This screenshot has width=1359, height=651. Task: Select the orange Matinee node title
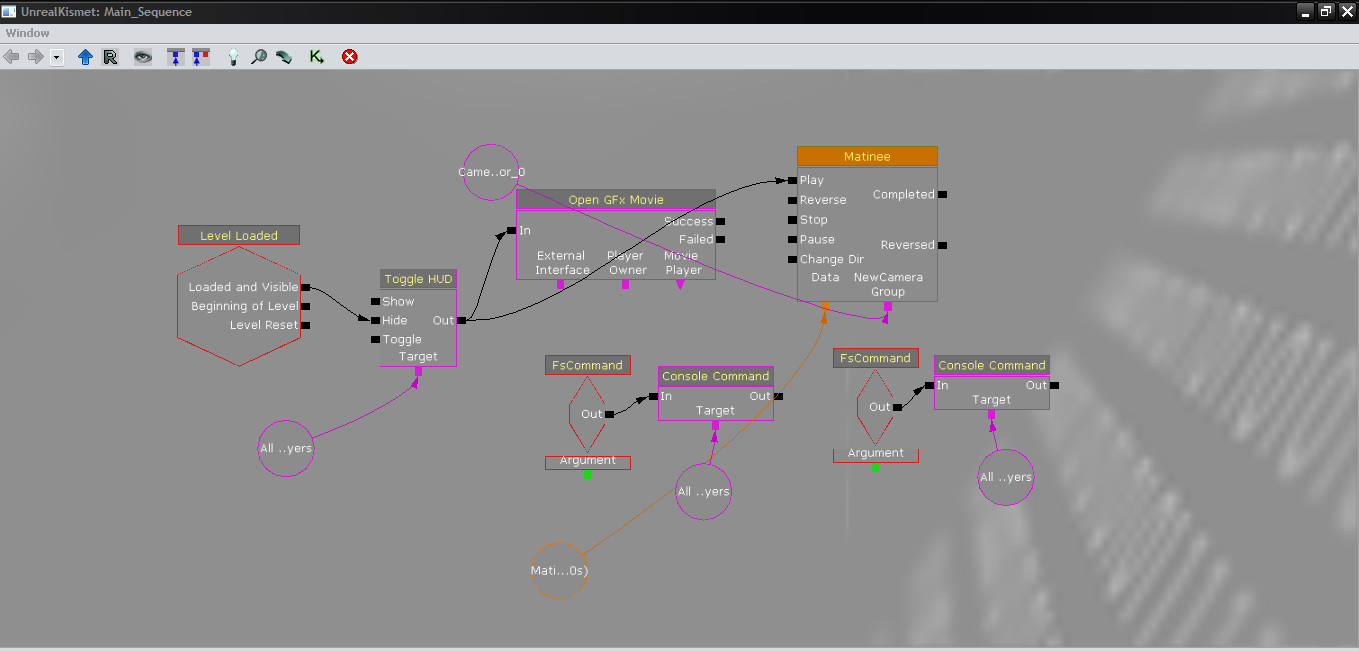click(x=867, y=156)
